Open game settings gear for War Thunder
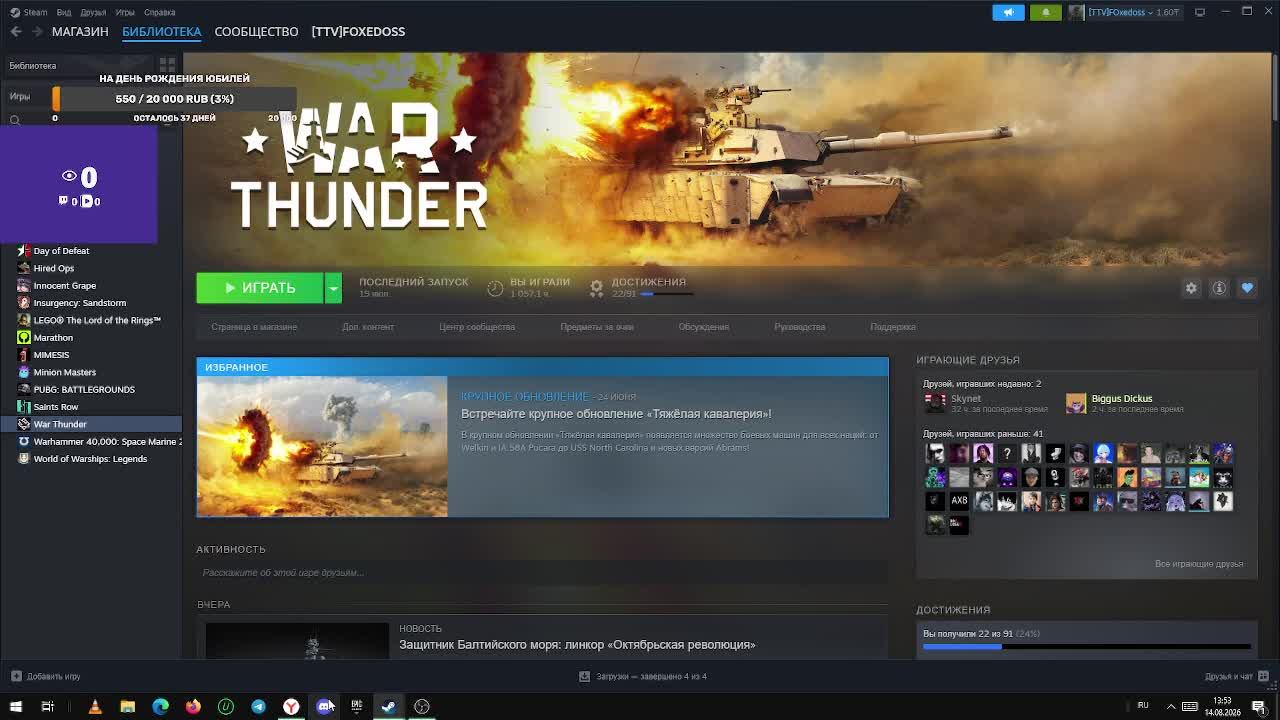This screenshot has width=1280, height=720. pyautogui.click(x=1191, y=288)
